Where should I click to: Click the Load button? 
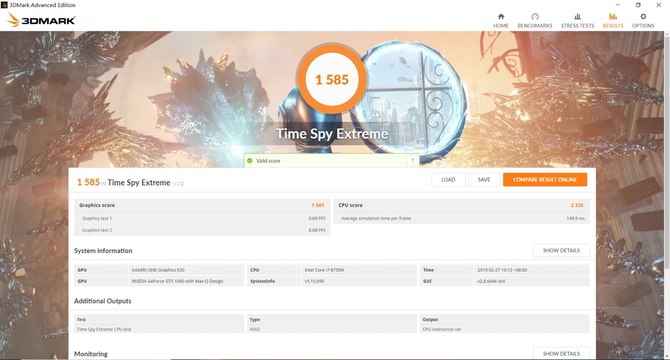click(x=448, y=180)
